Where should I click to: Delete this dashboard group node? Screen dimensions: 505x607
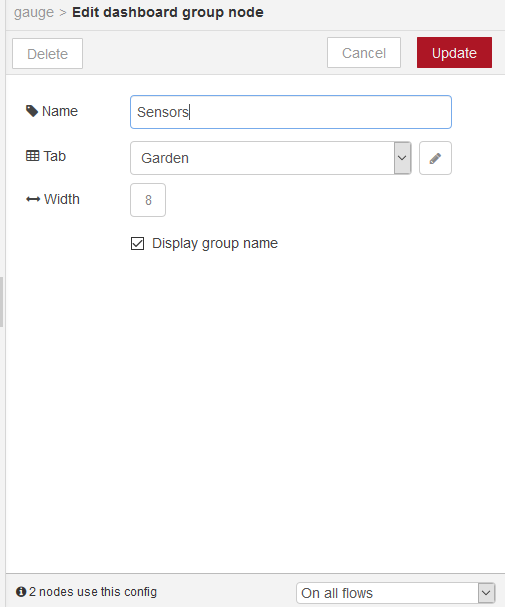[x=47, y=53]
